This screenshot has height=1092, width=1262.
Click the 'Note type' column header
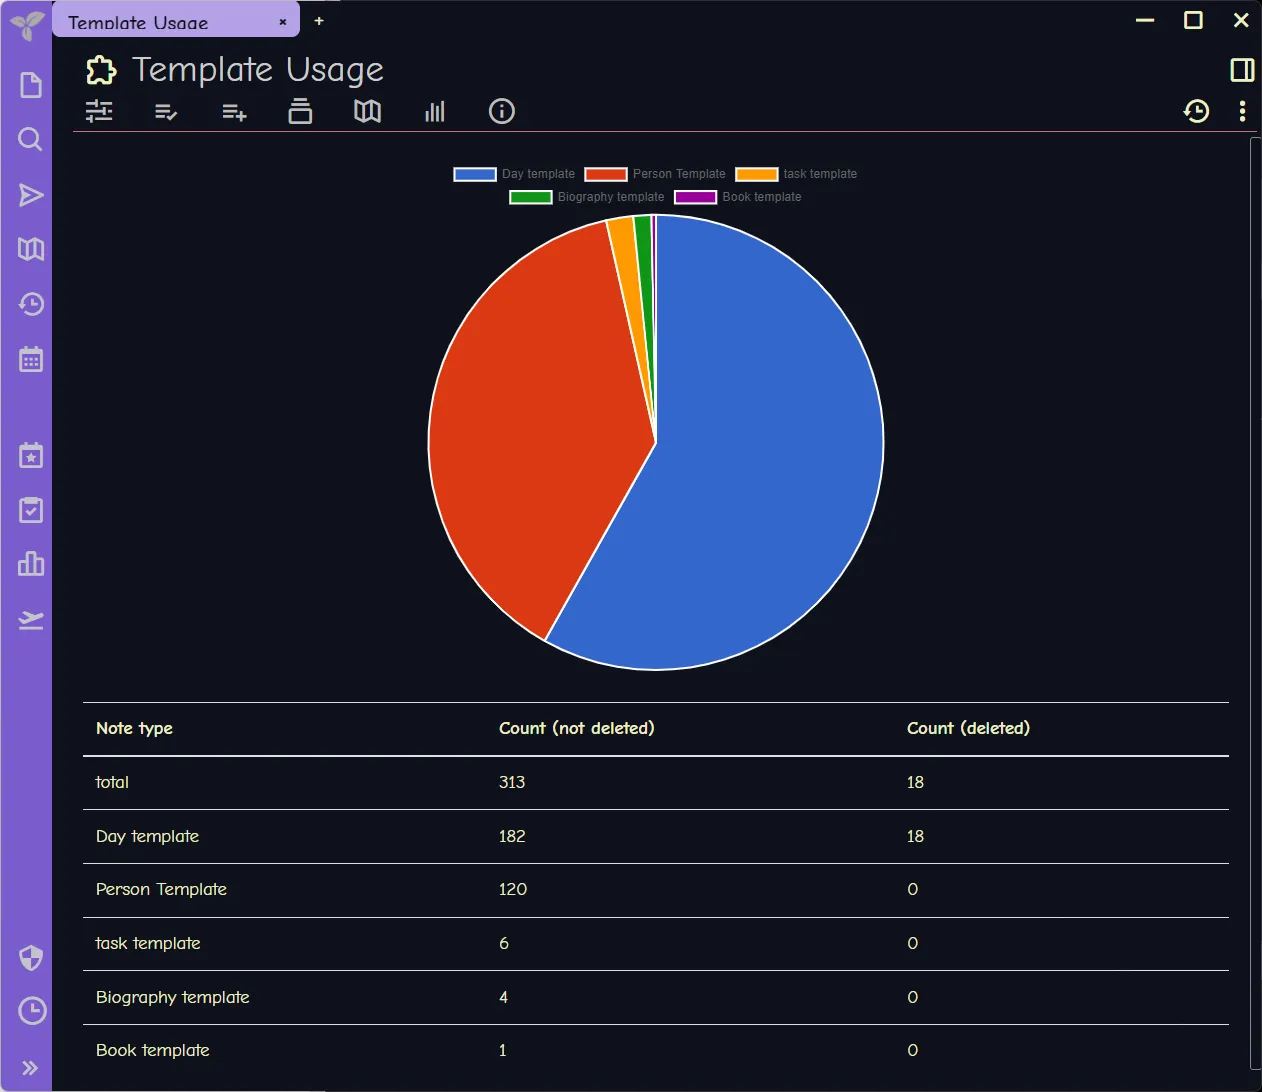134,728
